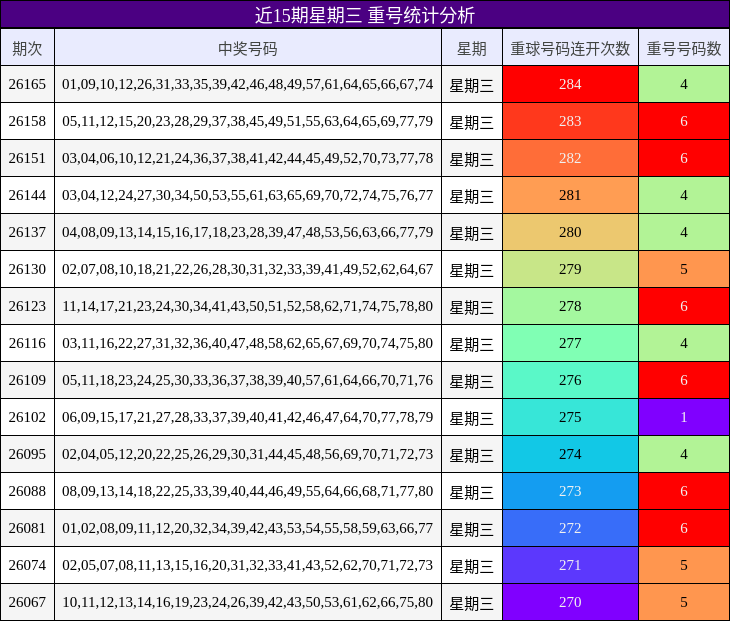Click winning numbers of issue 26109

(x=248, y=380)
